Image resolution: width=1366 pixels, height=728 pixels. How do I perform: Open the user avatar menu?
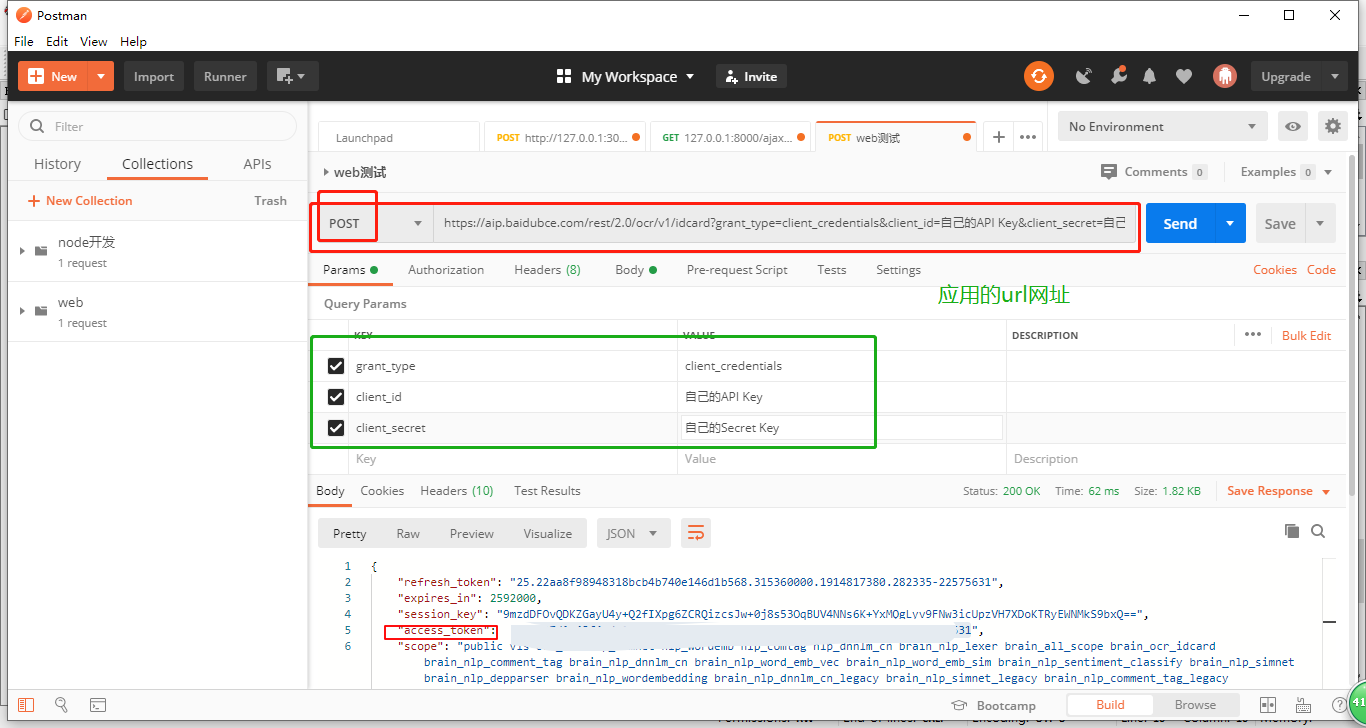pyautogui.click(x=1225, y=76)
